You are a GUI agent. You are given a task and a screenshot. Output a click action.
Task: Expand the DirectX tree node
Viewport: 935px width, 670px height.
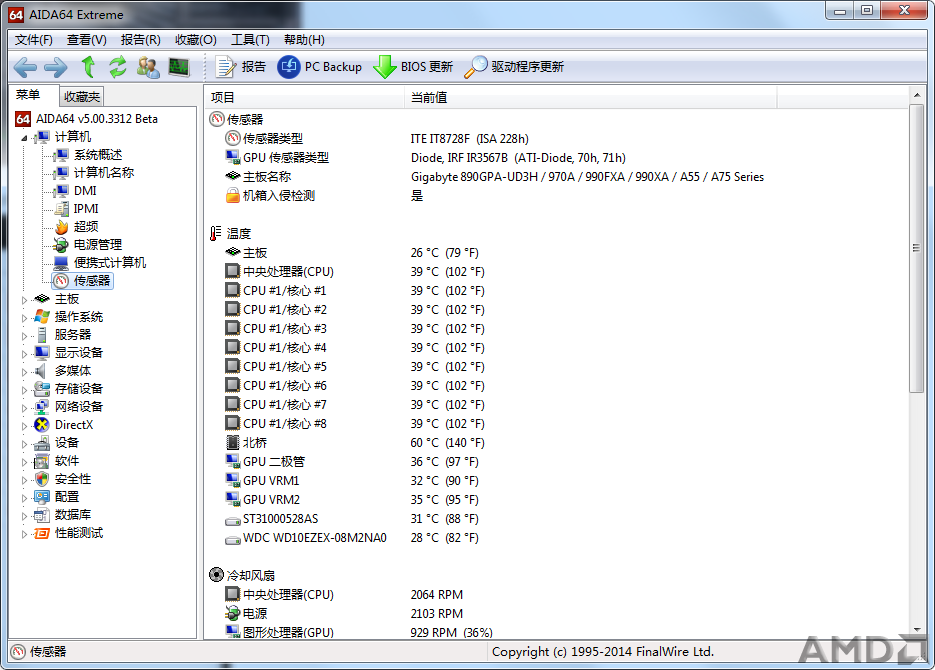[24, 426]
